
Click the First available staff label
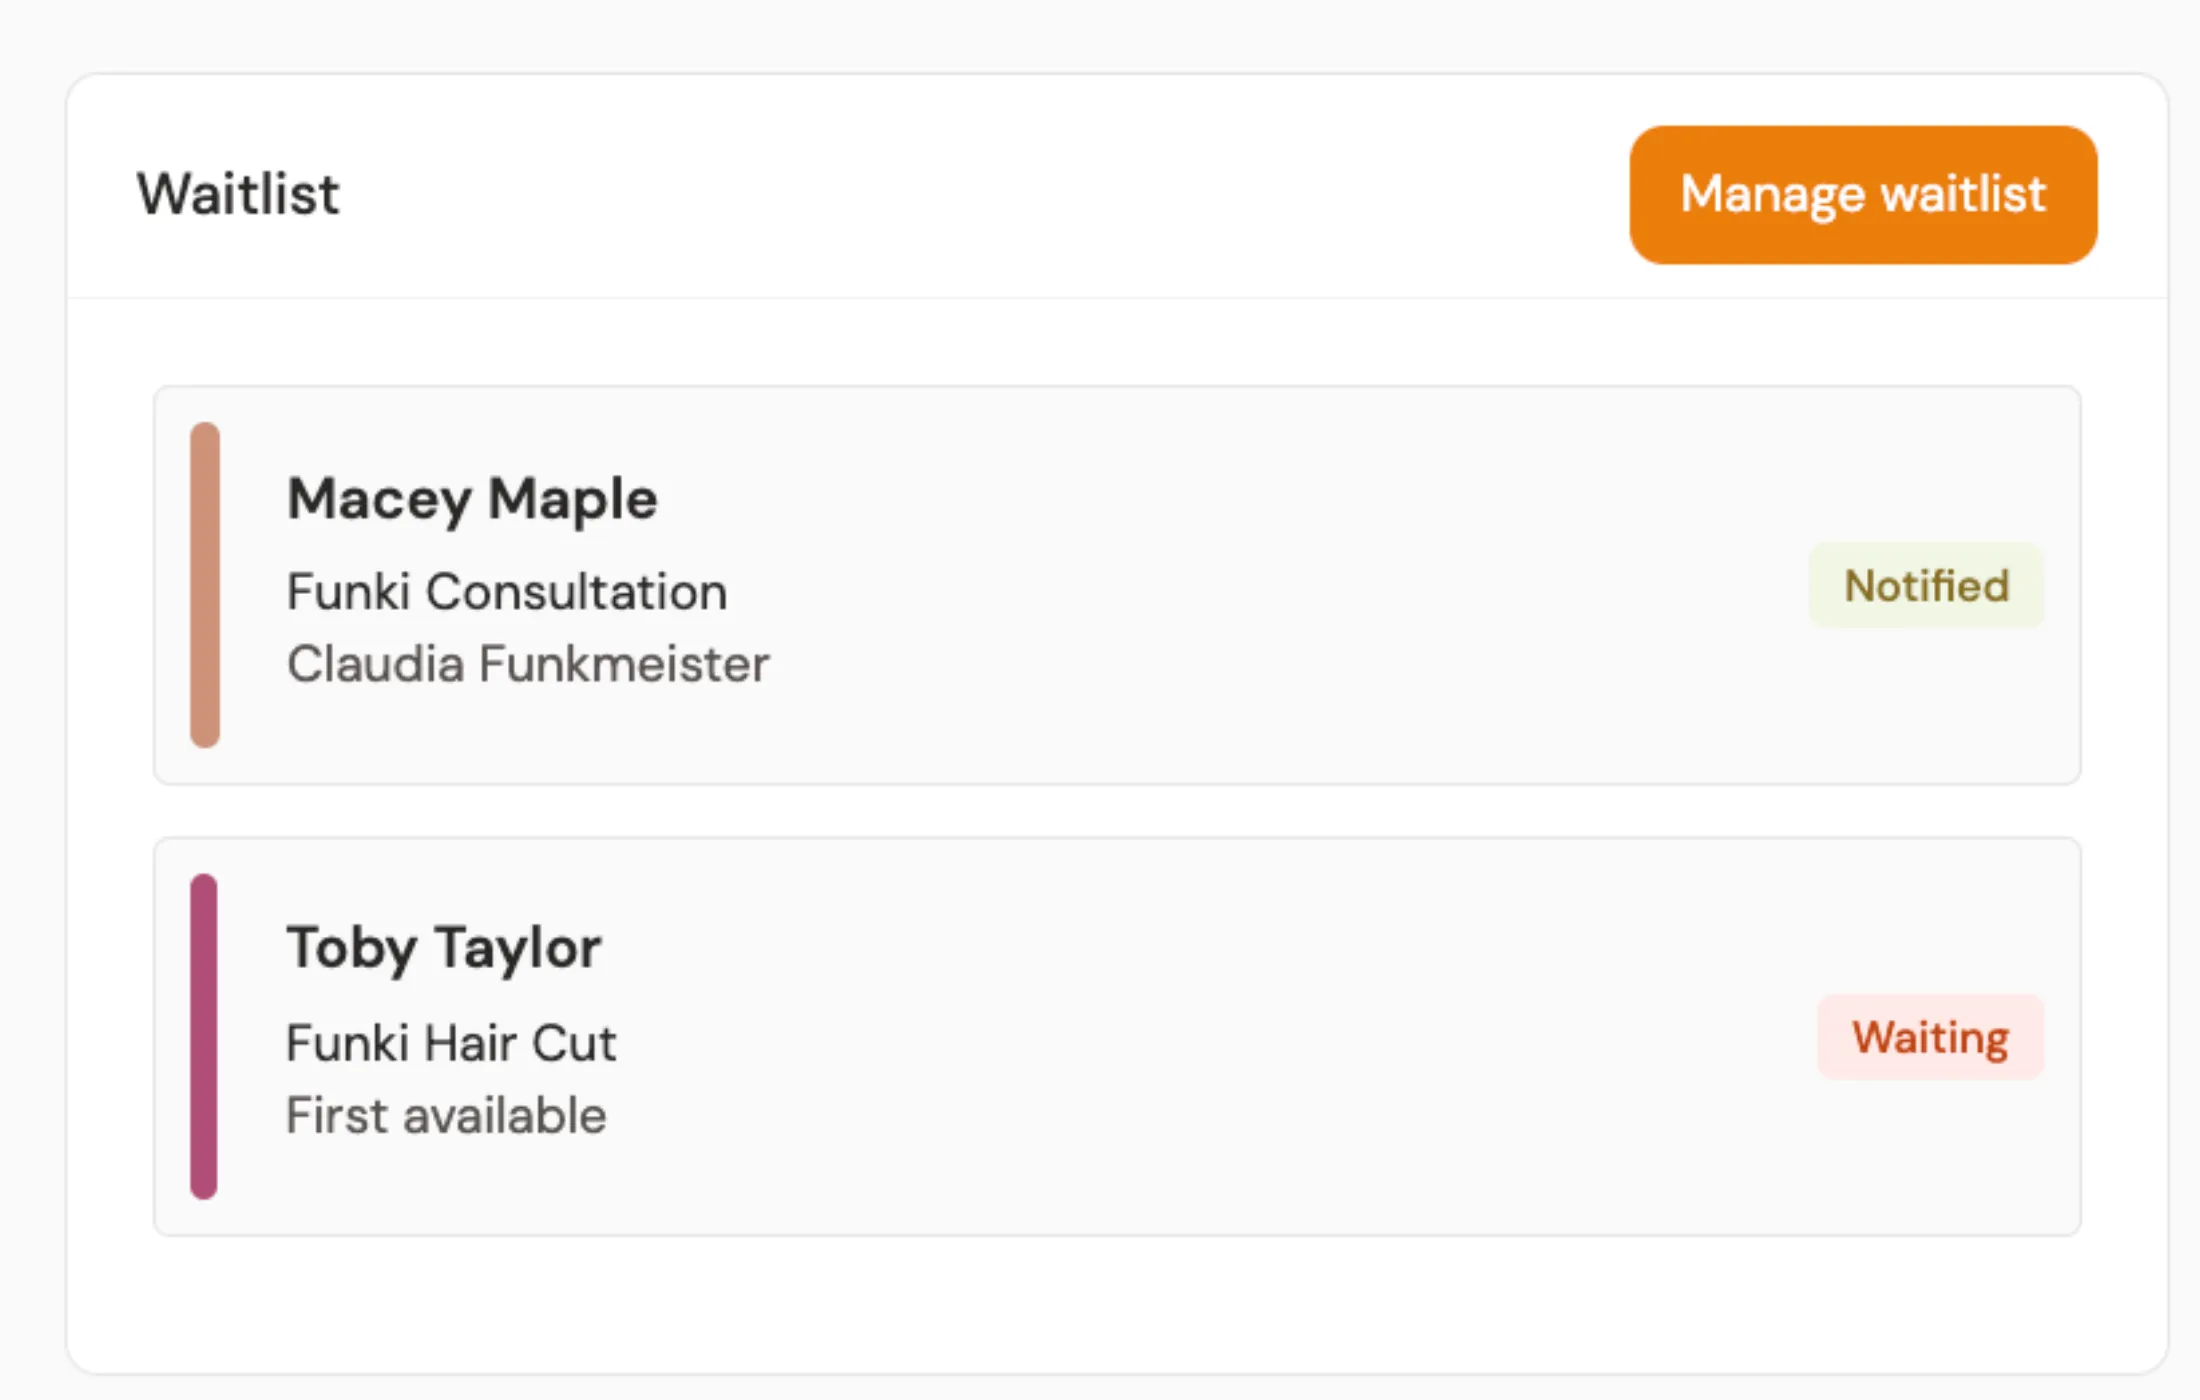(x=446, y=1115)
